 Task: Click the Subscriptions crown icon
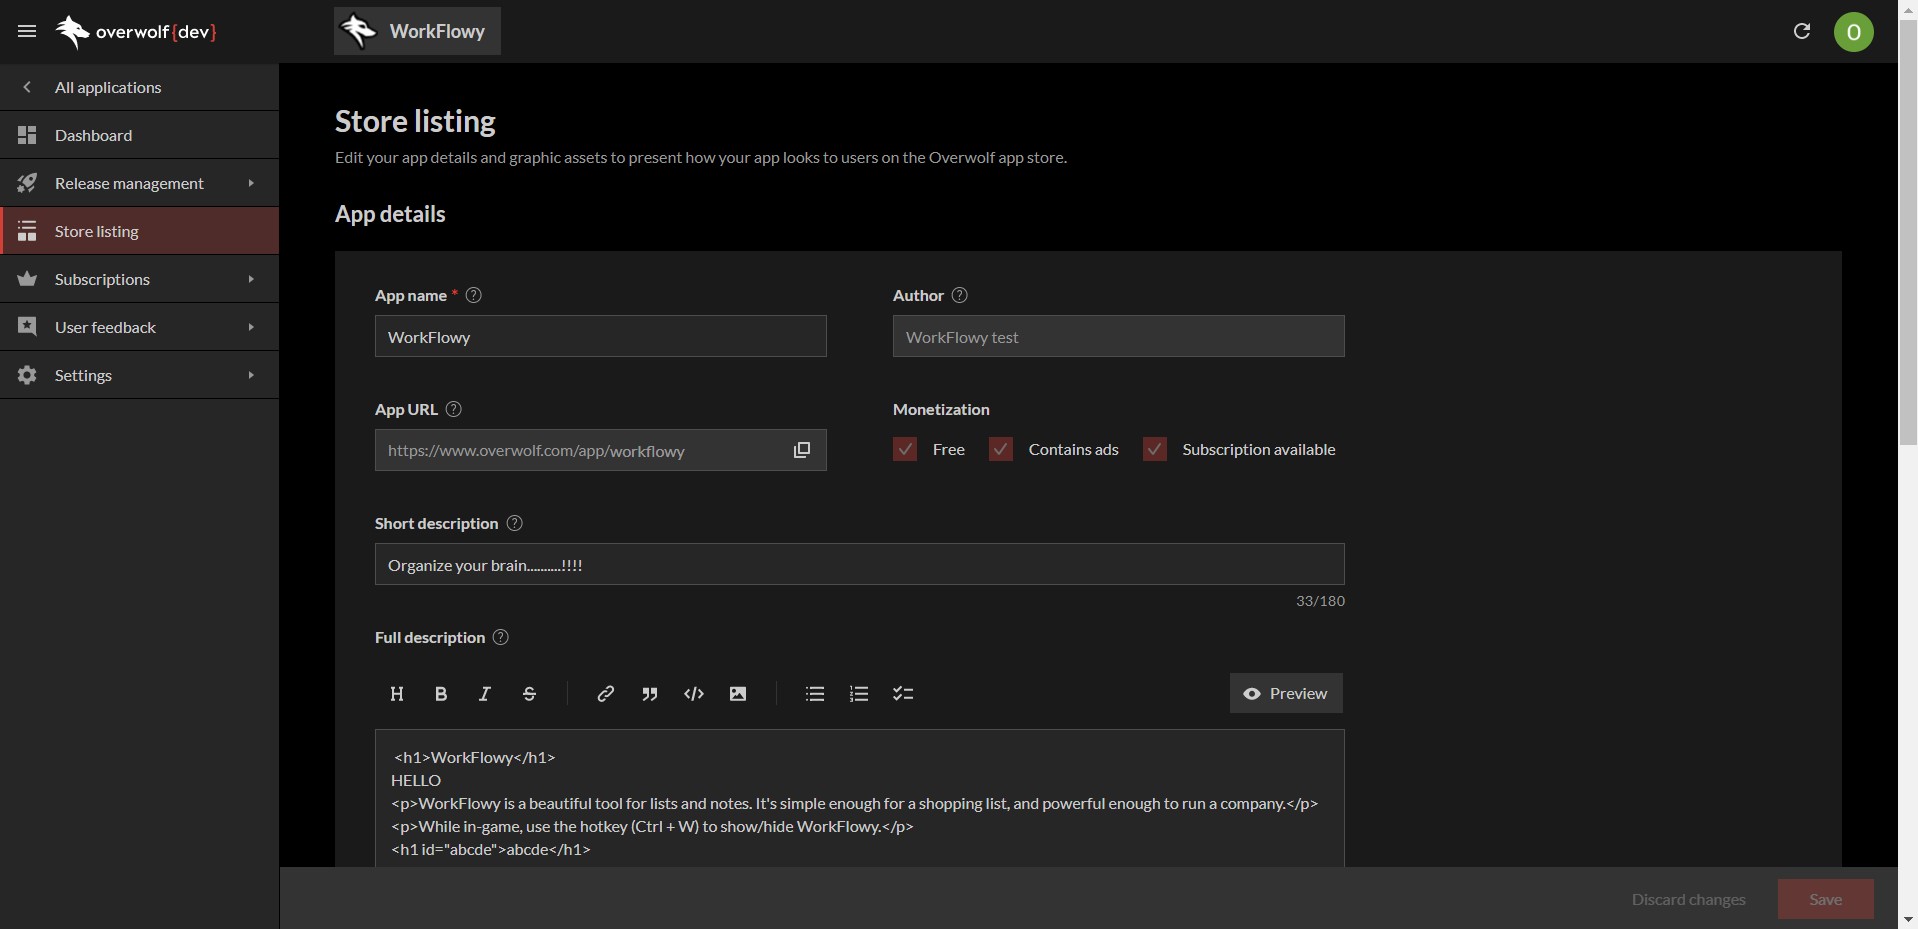[27, 279]
